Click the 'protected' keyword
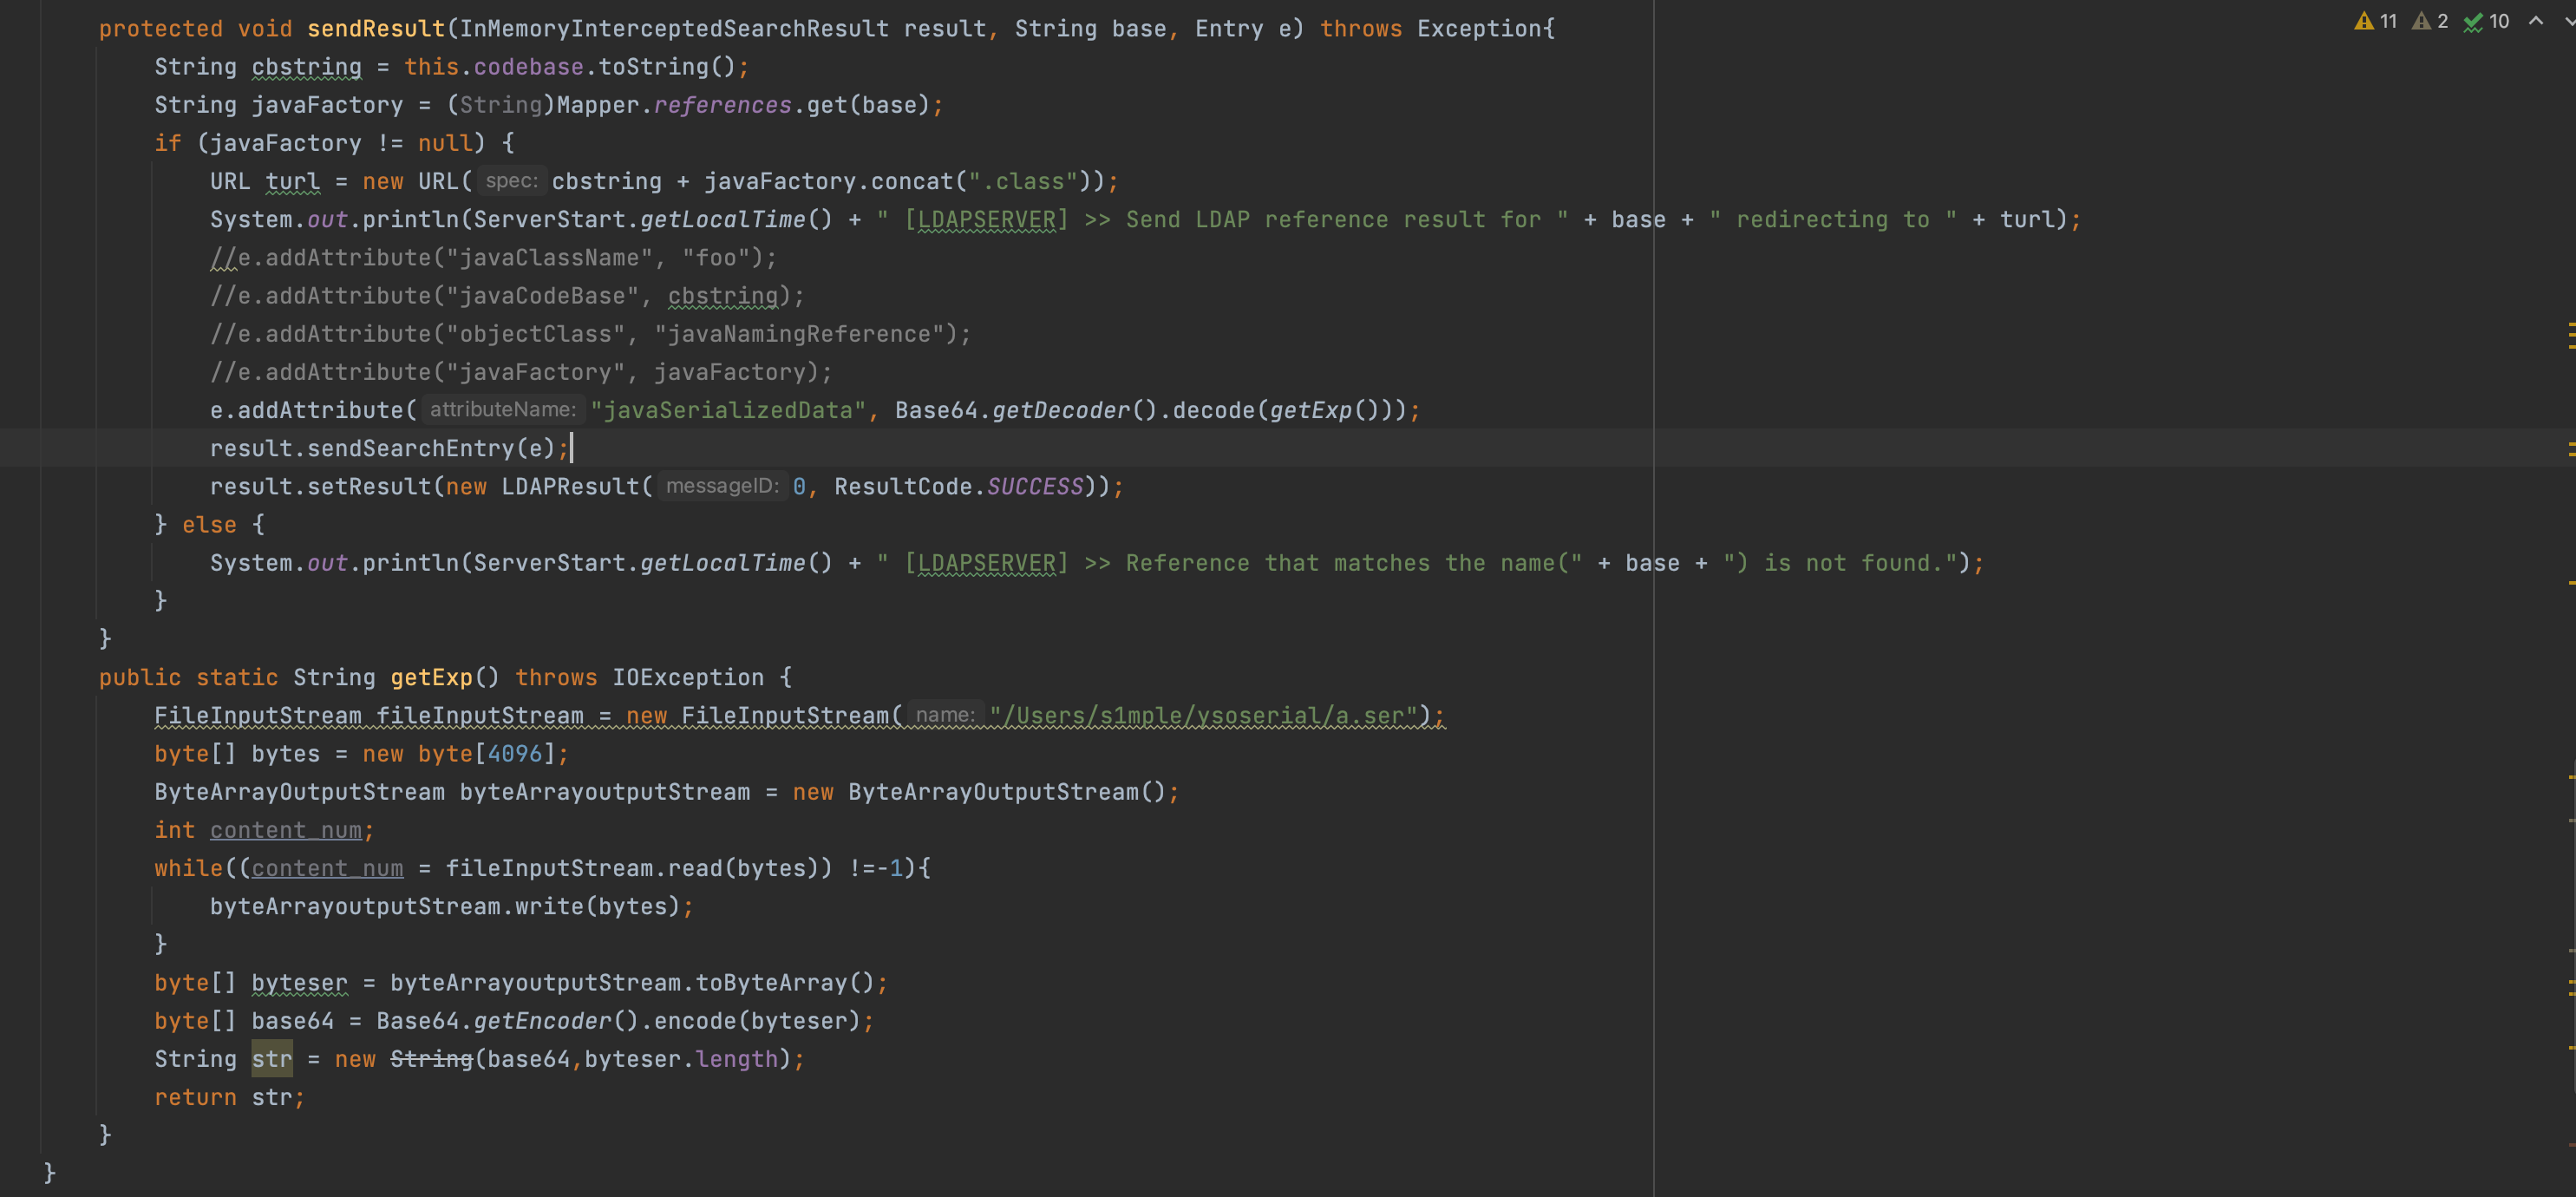Viewport: 2576px width, 1197px height. (161, 29)
